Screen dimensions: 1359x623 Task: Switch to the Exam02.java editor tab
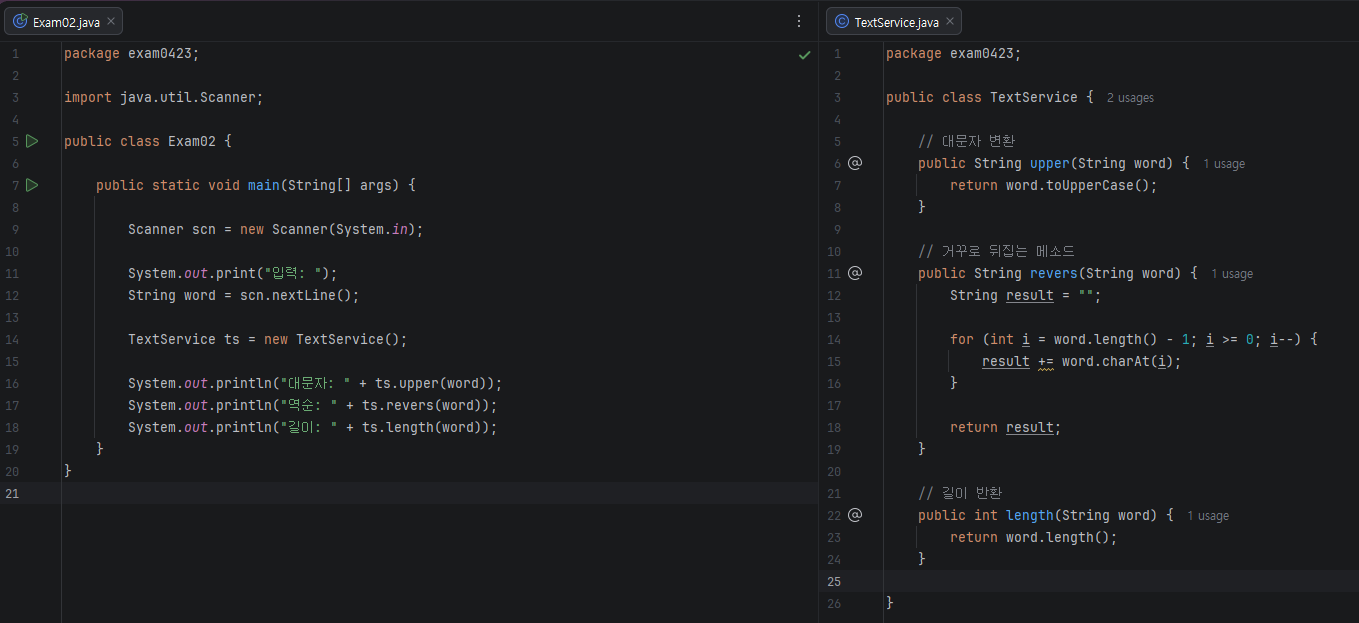click(x=64, y=21)
